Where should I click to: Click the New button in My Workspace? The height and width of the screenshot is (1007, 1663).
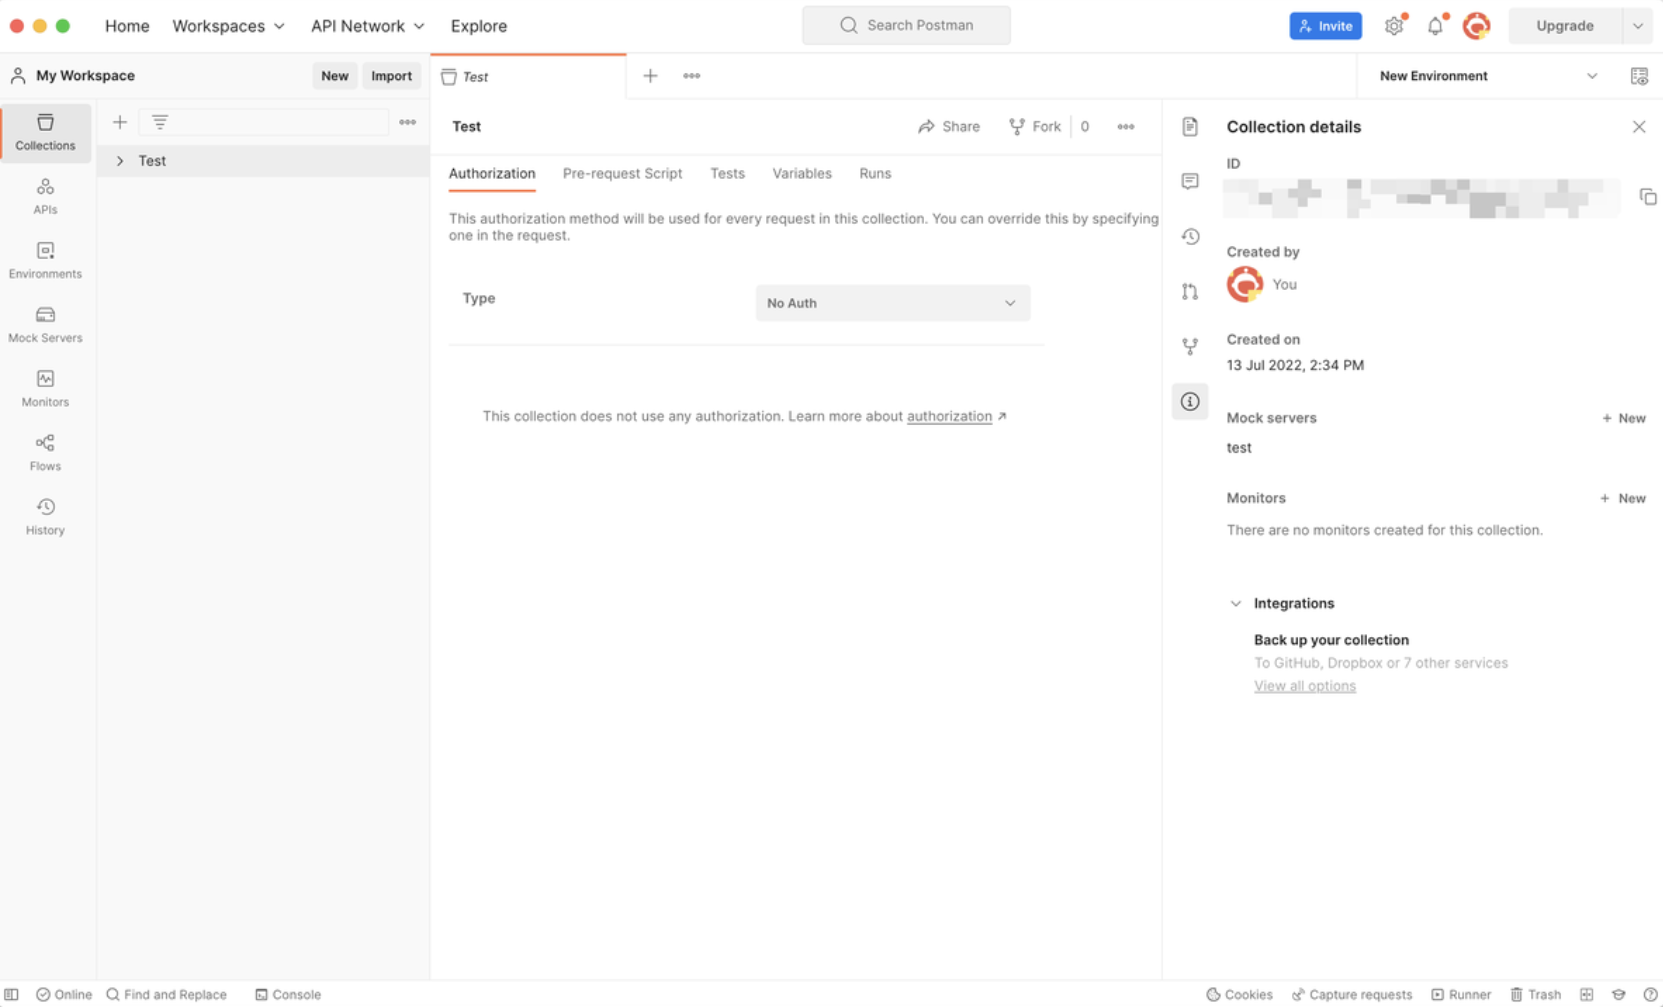pyautogui.click(x=335, y=76)
